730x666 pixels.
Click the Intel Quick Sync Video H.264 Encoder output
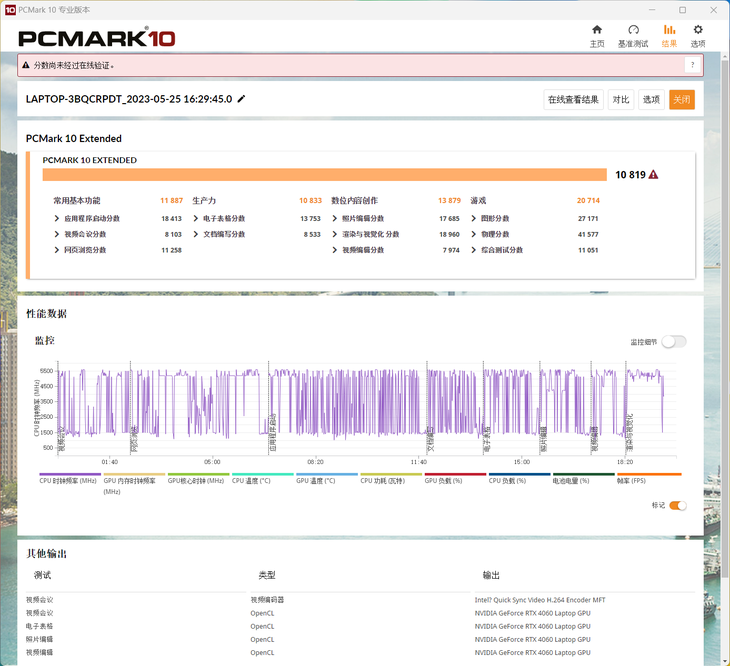pos(540,600)
